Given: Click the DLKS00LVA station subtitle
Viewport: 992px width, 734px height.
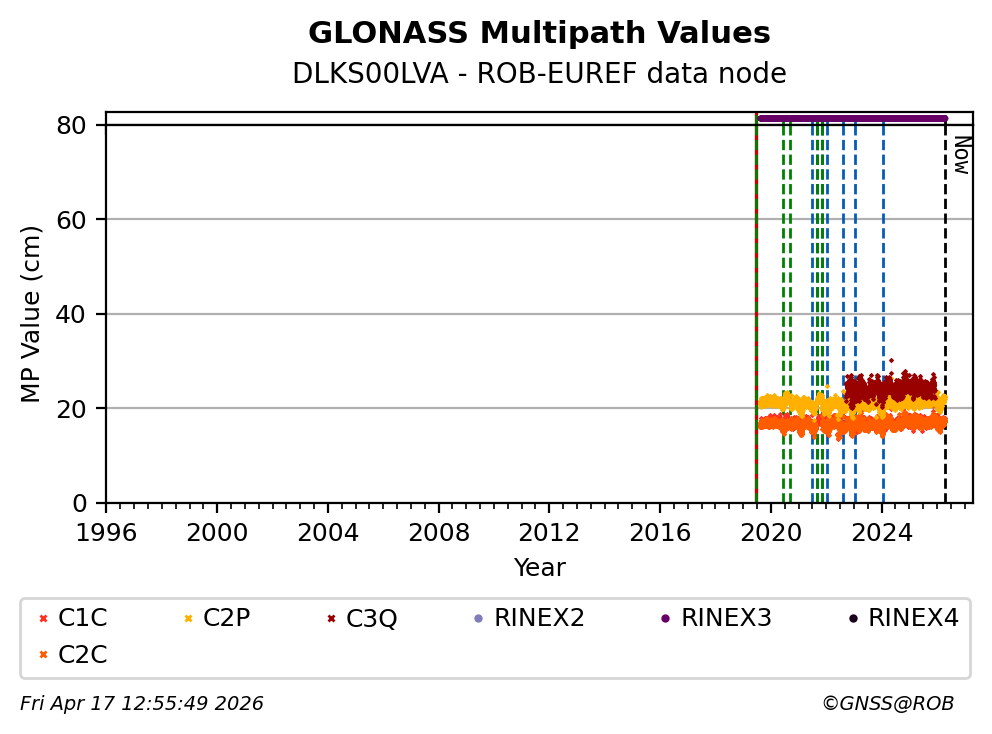Looking at the screenshot, I should 539,74.
